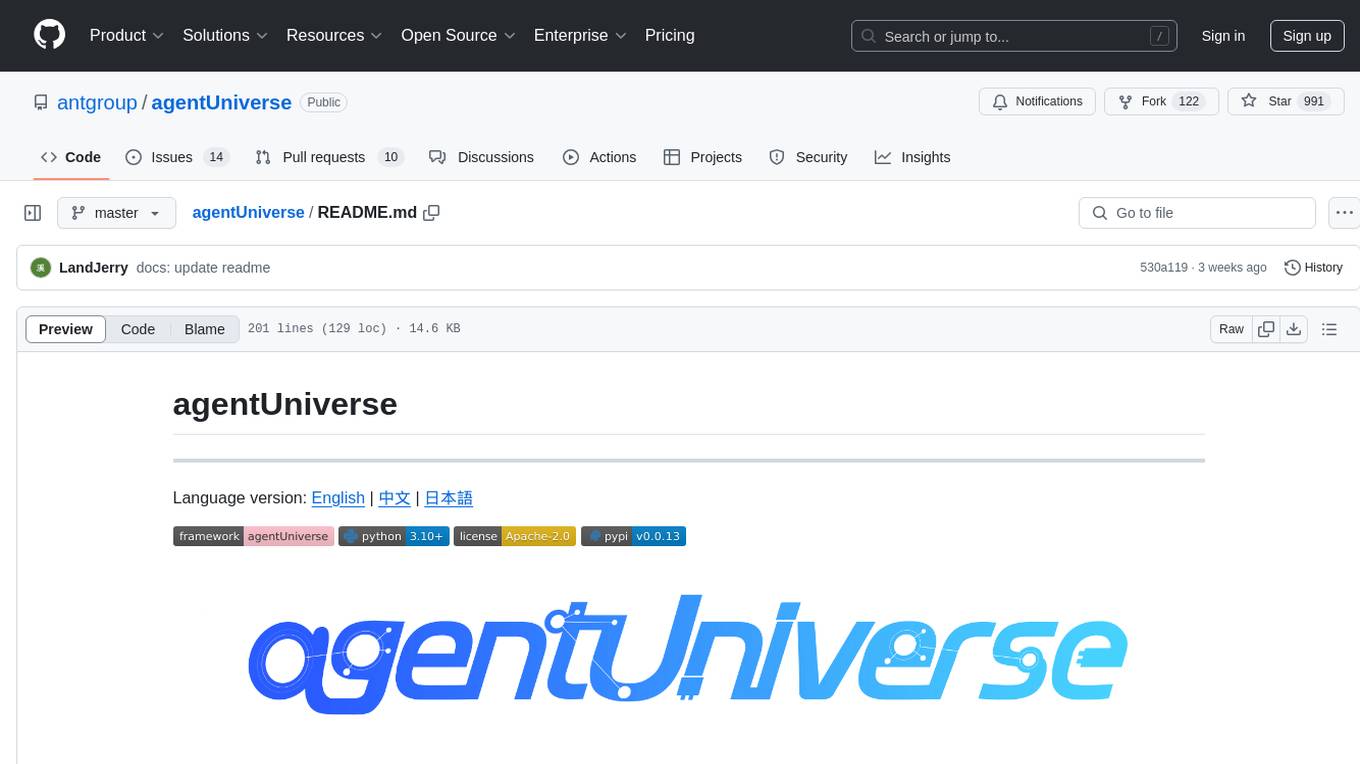1360x764 pixels.
Task: Open the Raw file view
Action: (1231, 329)
